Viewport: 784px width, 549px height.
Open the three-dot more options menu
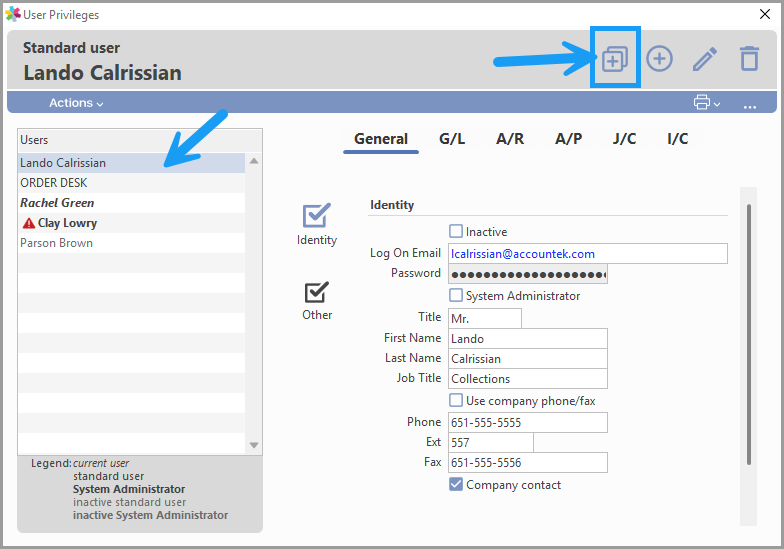750,106
